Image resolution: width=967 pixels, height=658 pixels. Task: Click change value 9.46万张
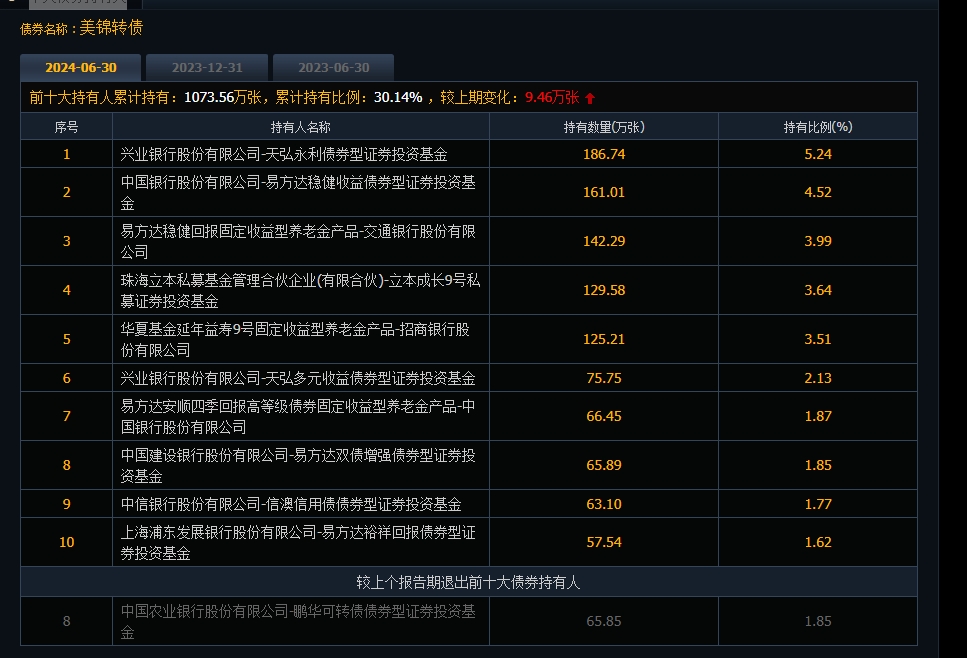552,97
